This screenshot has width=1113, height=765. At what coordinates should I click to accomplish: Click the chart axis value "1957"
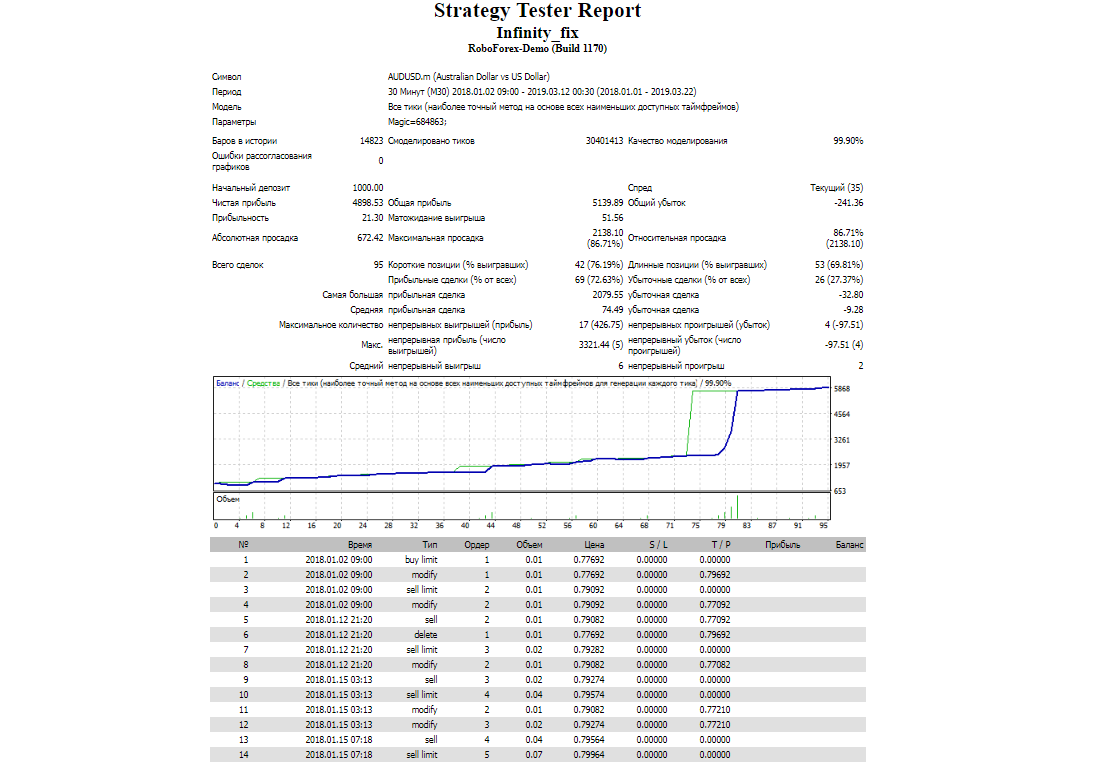tap(842, 466)
